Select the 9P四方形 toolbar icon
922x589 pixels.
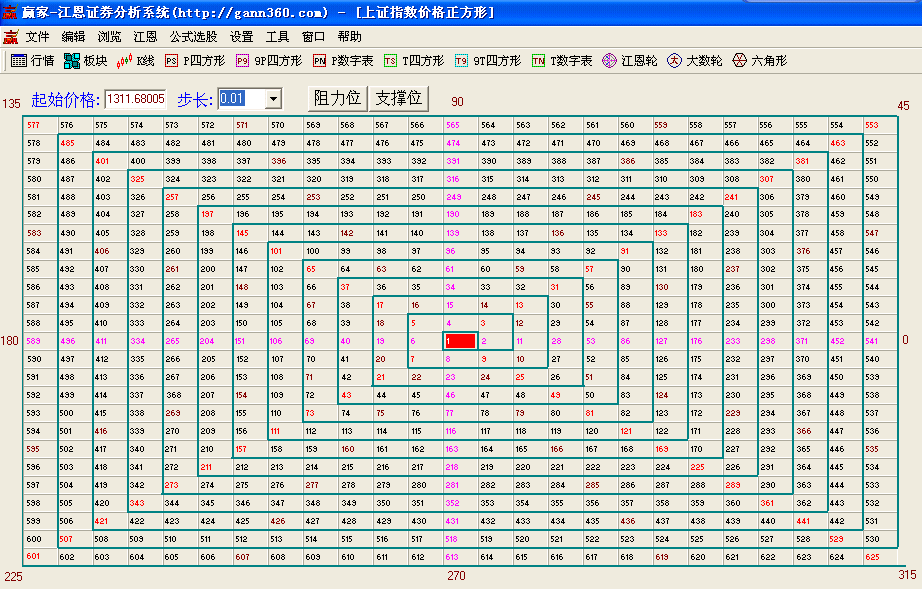click(x=268, y=61)
